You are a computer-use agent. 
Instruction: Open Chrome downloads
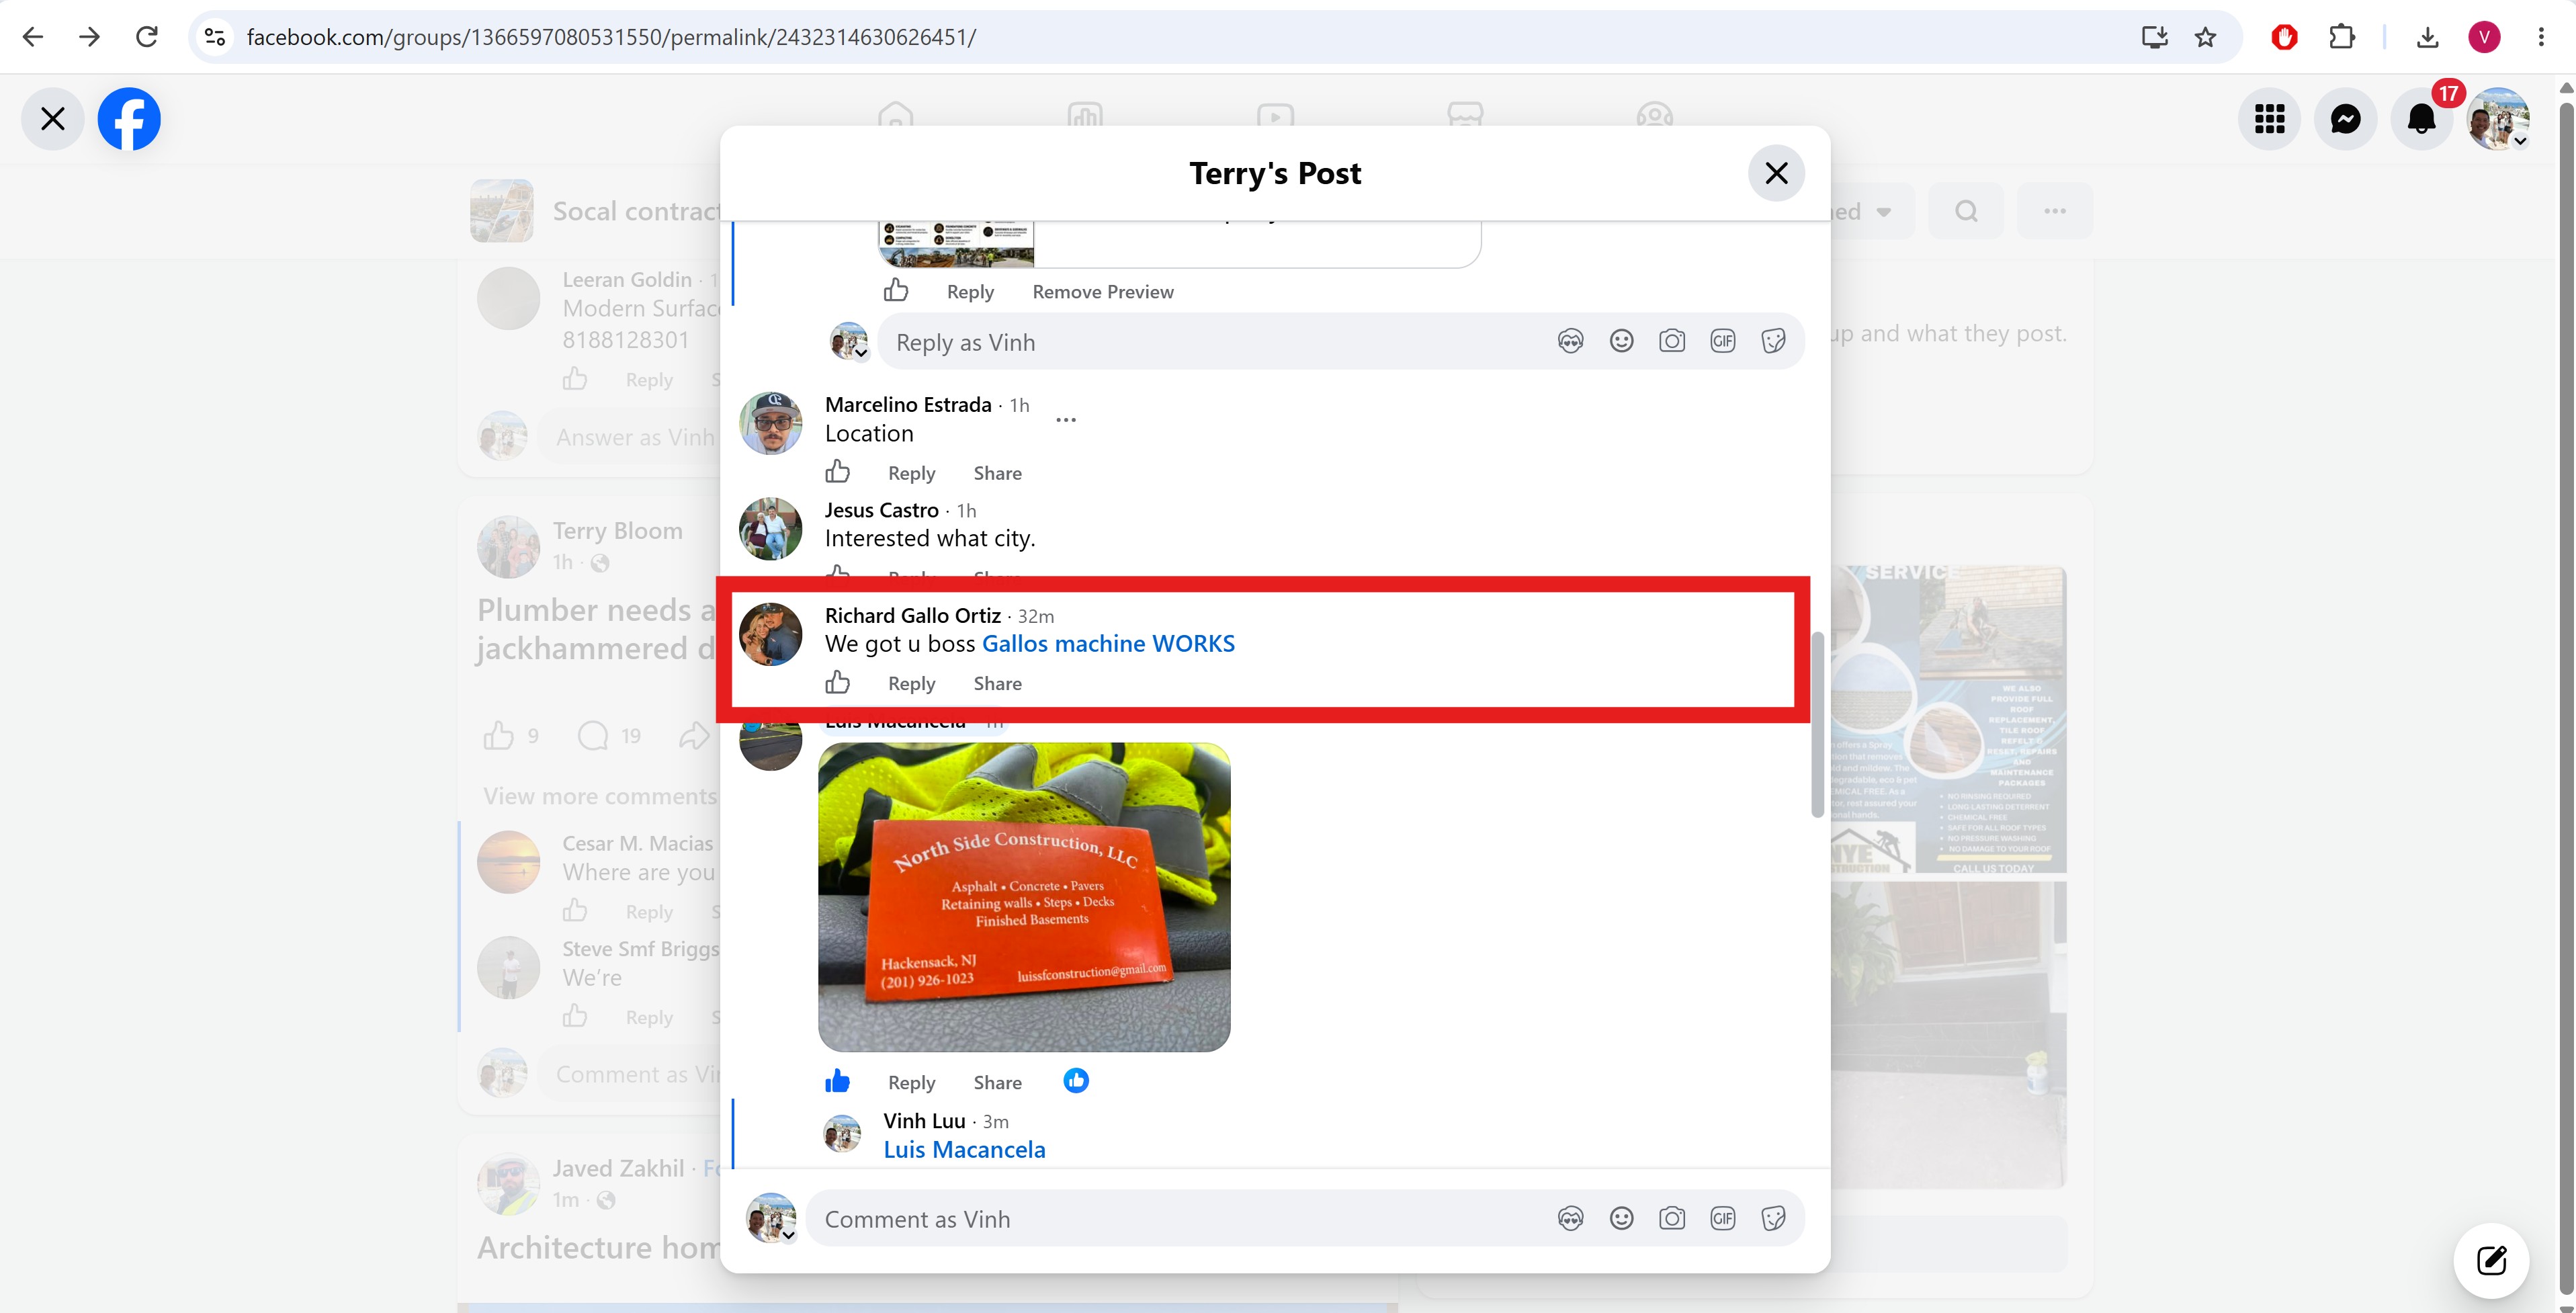point(2427,37)
